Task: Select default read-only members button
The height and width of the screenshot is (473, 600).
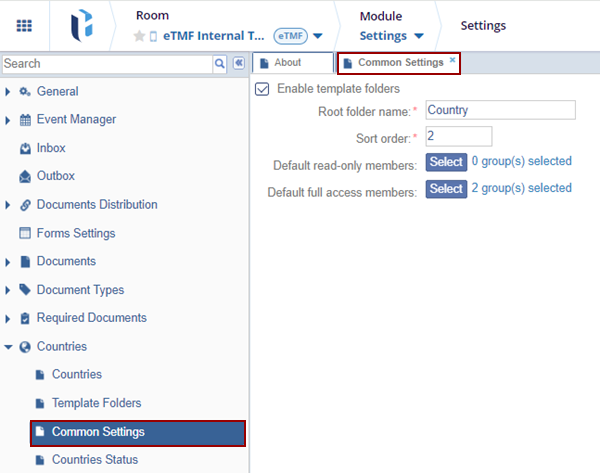Action: [x=446, y=162]
